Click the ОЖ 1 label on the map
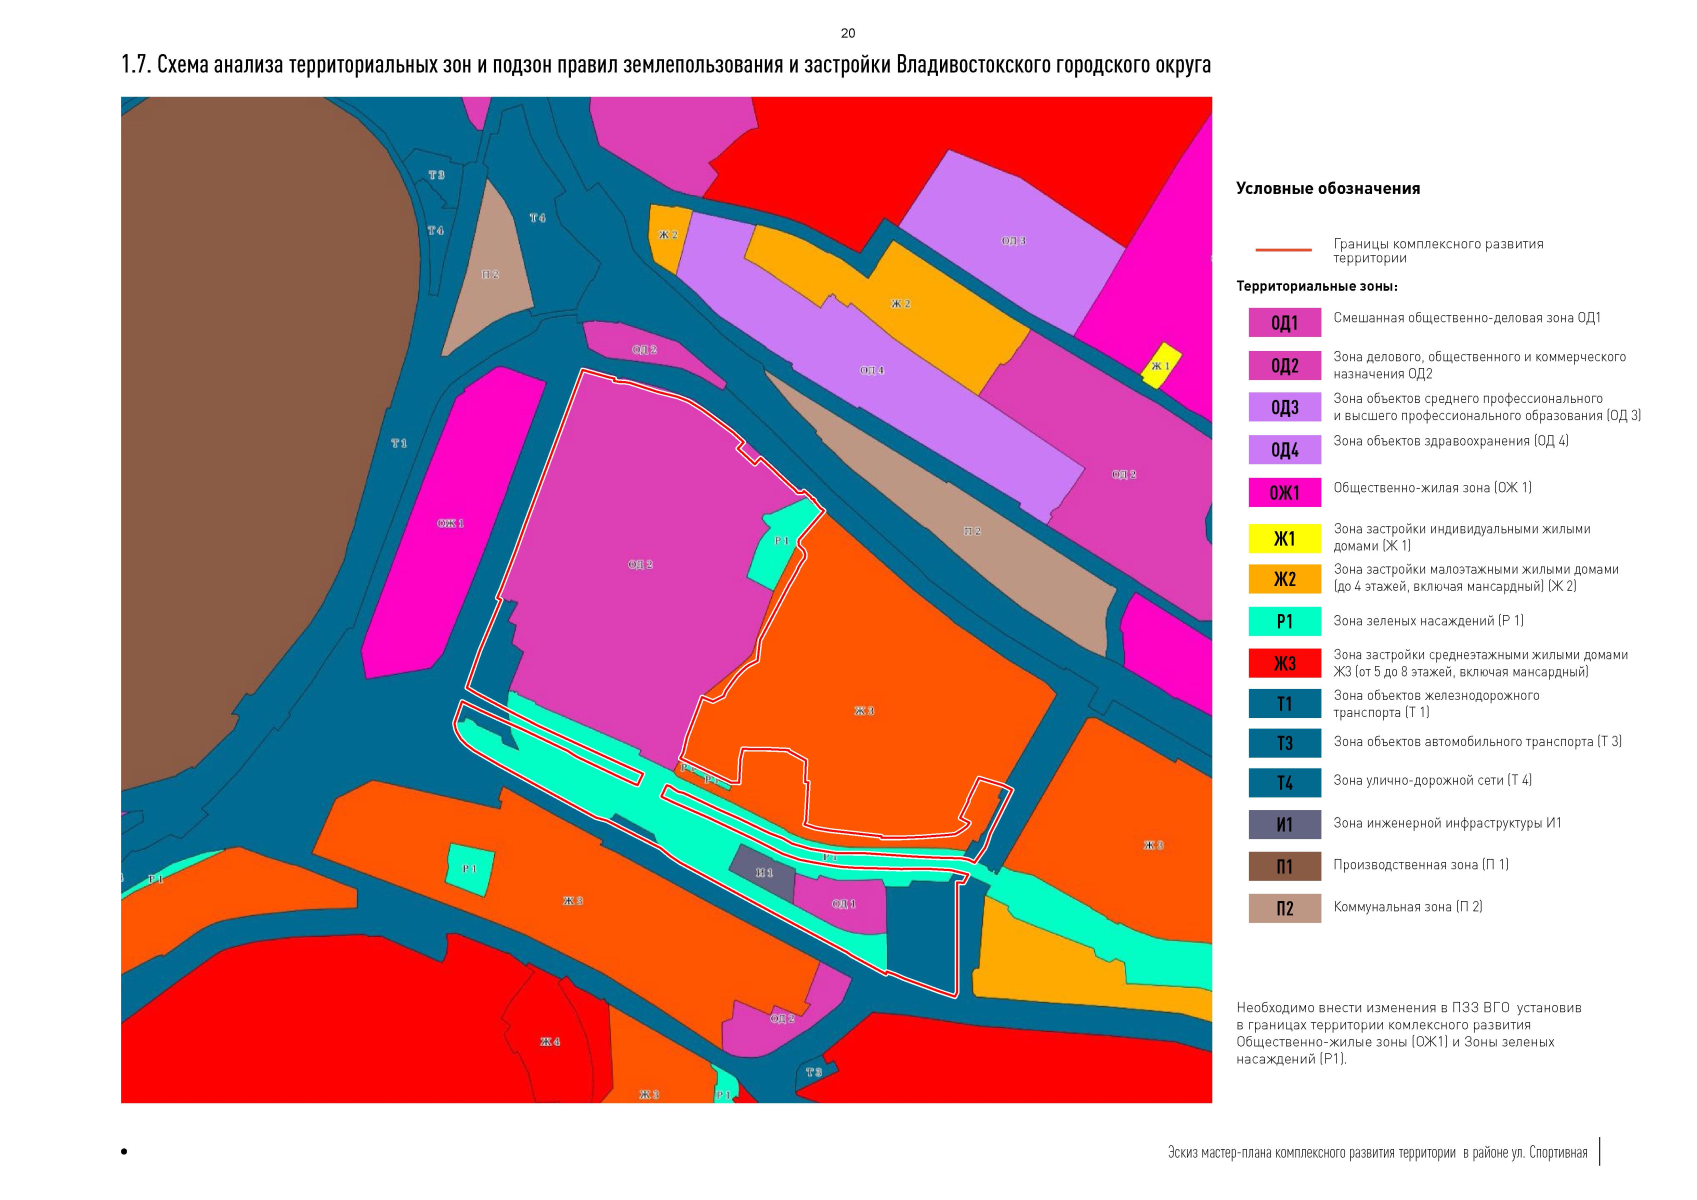1697x1200 pixels. click(450, 523)
